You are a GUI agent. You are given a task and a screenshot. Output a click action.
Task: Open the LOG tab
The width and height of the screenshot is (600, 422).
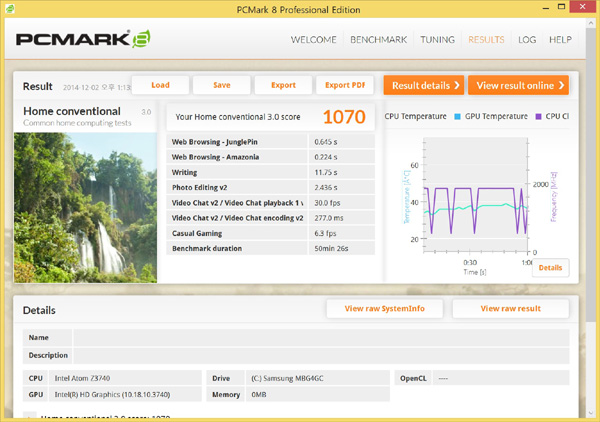(x=527, y=40)
